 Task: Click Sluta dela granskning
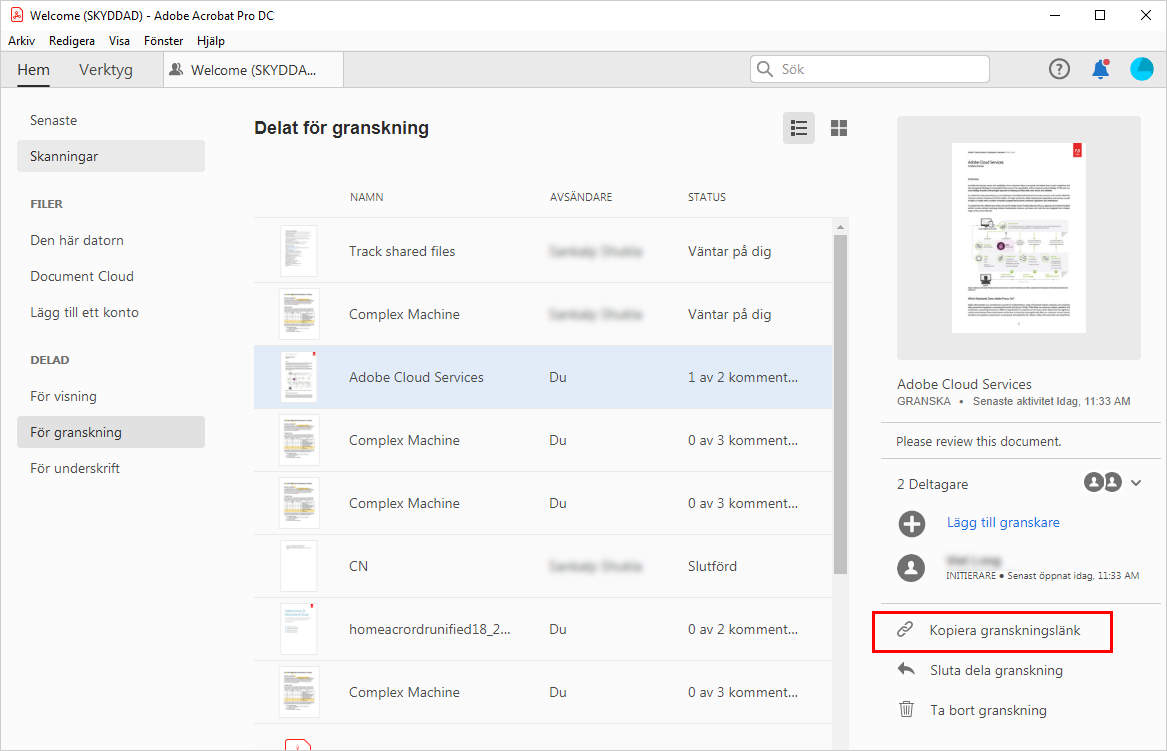pos(996,671)
